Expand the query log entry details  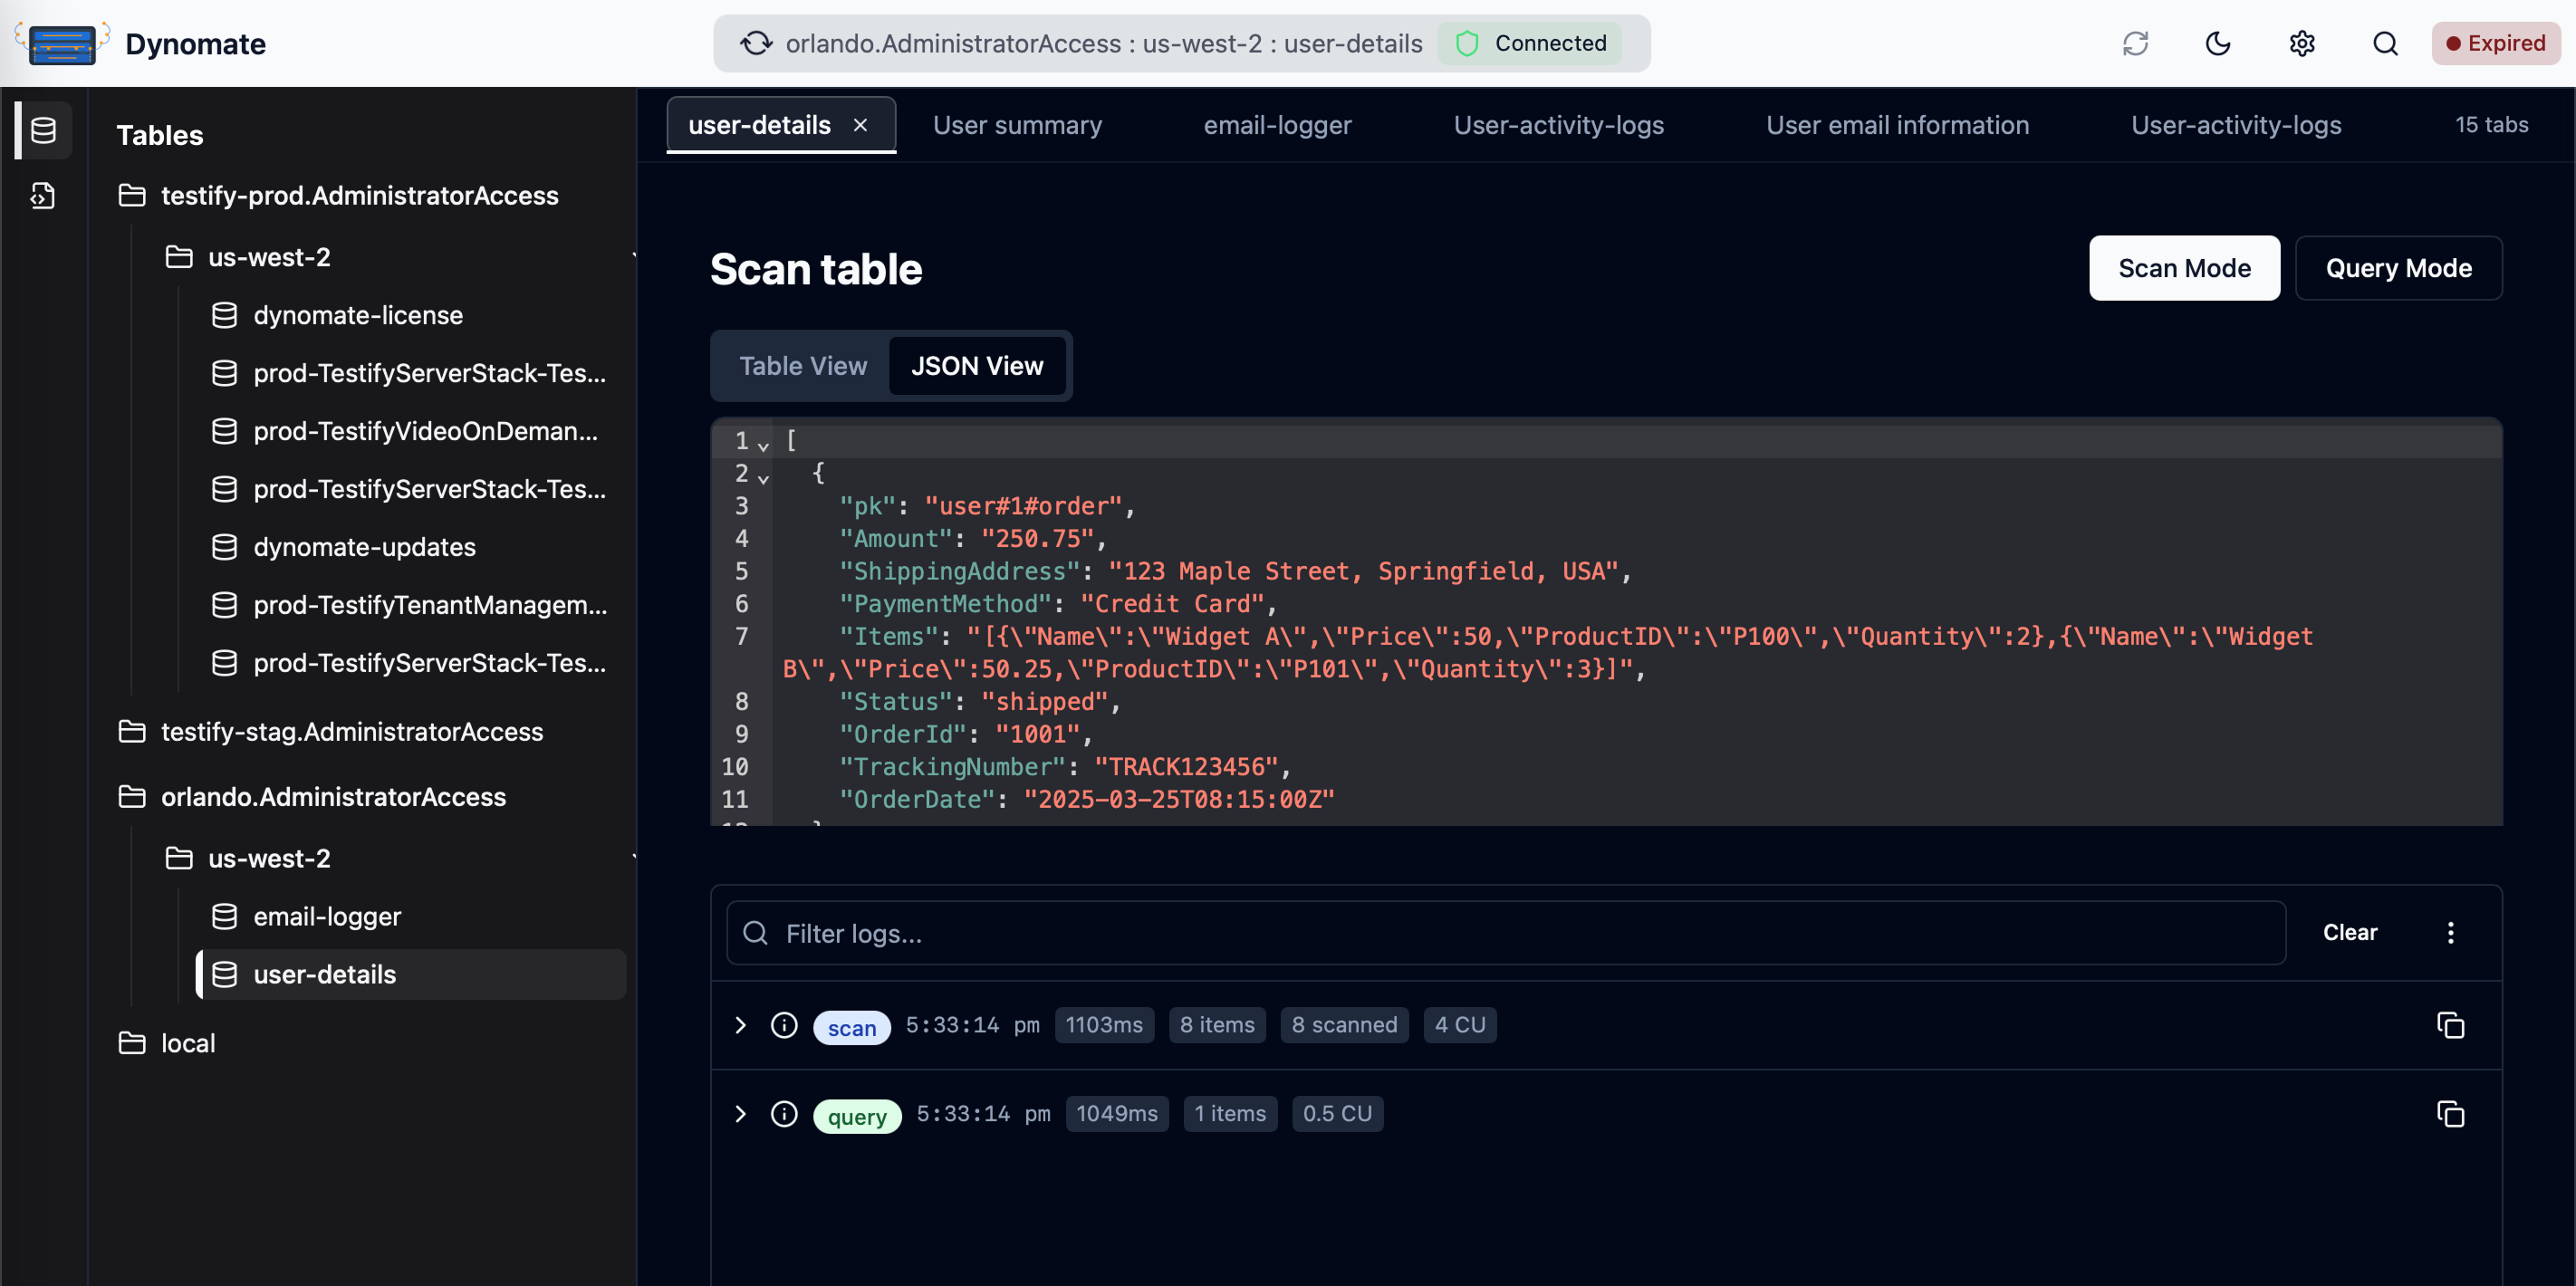[x=740, y=1114]
